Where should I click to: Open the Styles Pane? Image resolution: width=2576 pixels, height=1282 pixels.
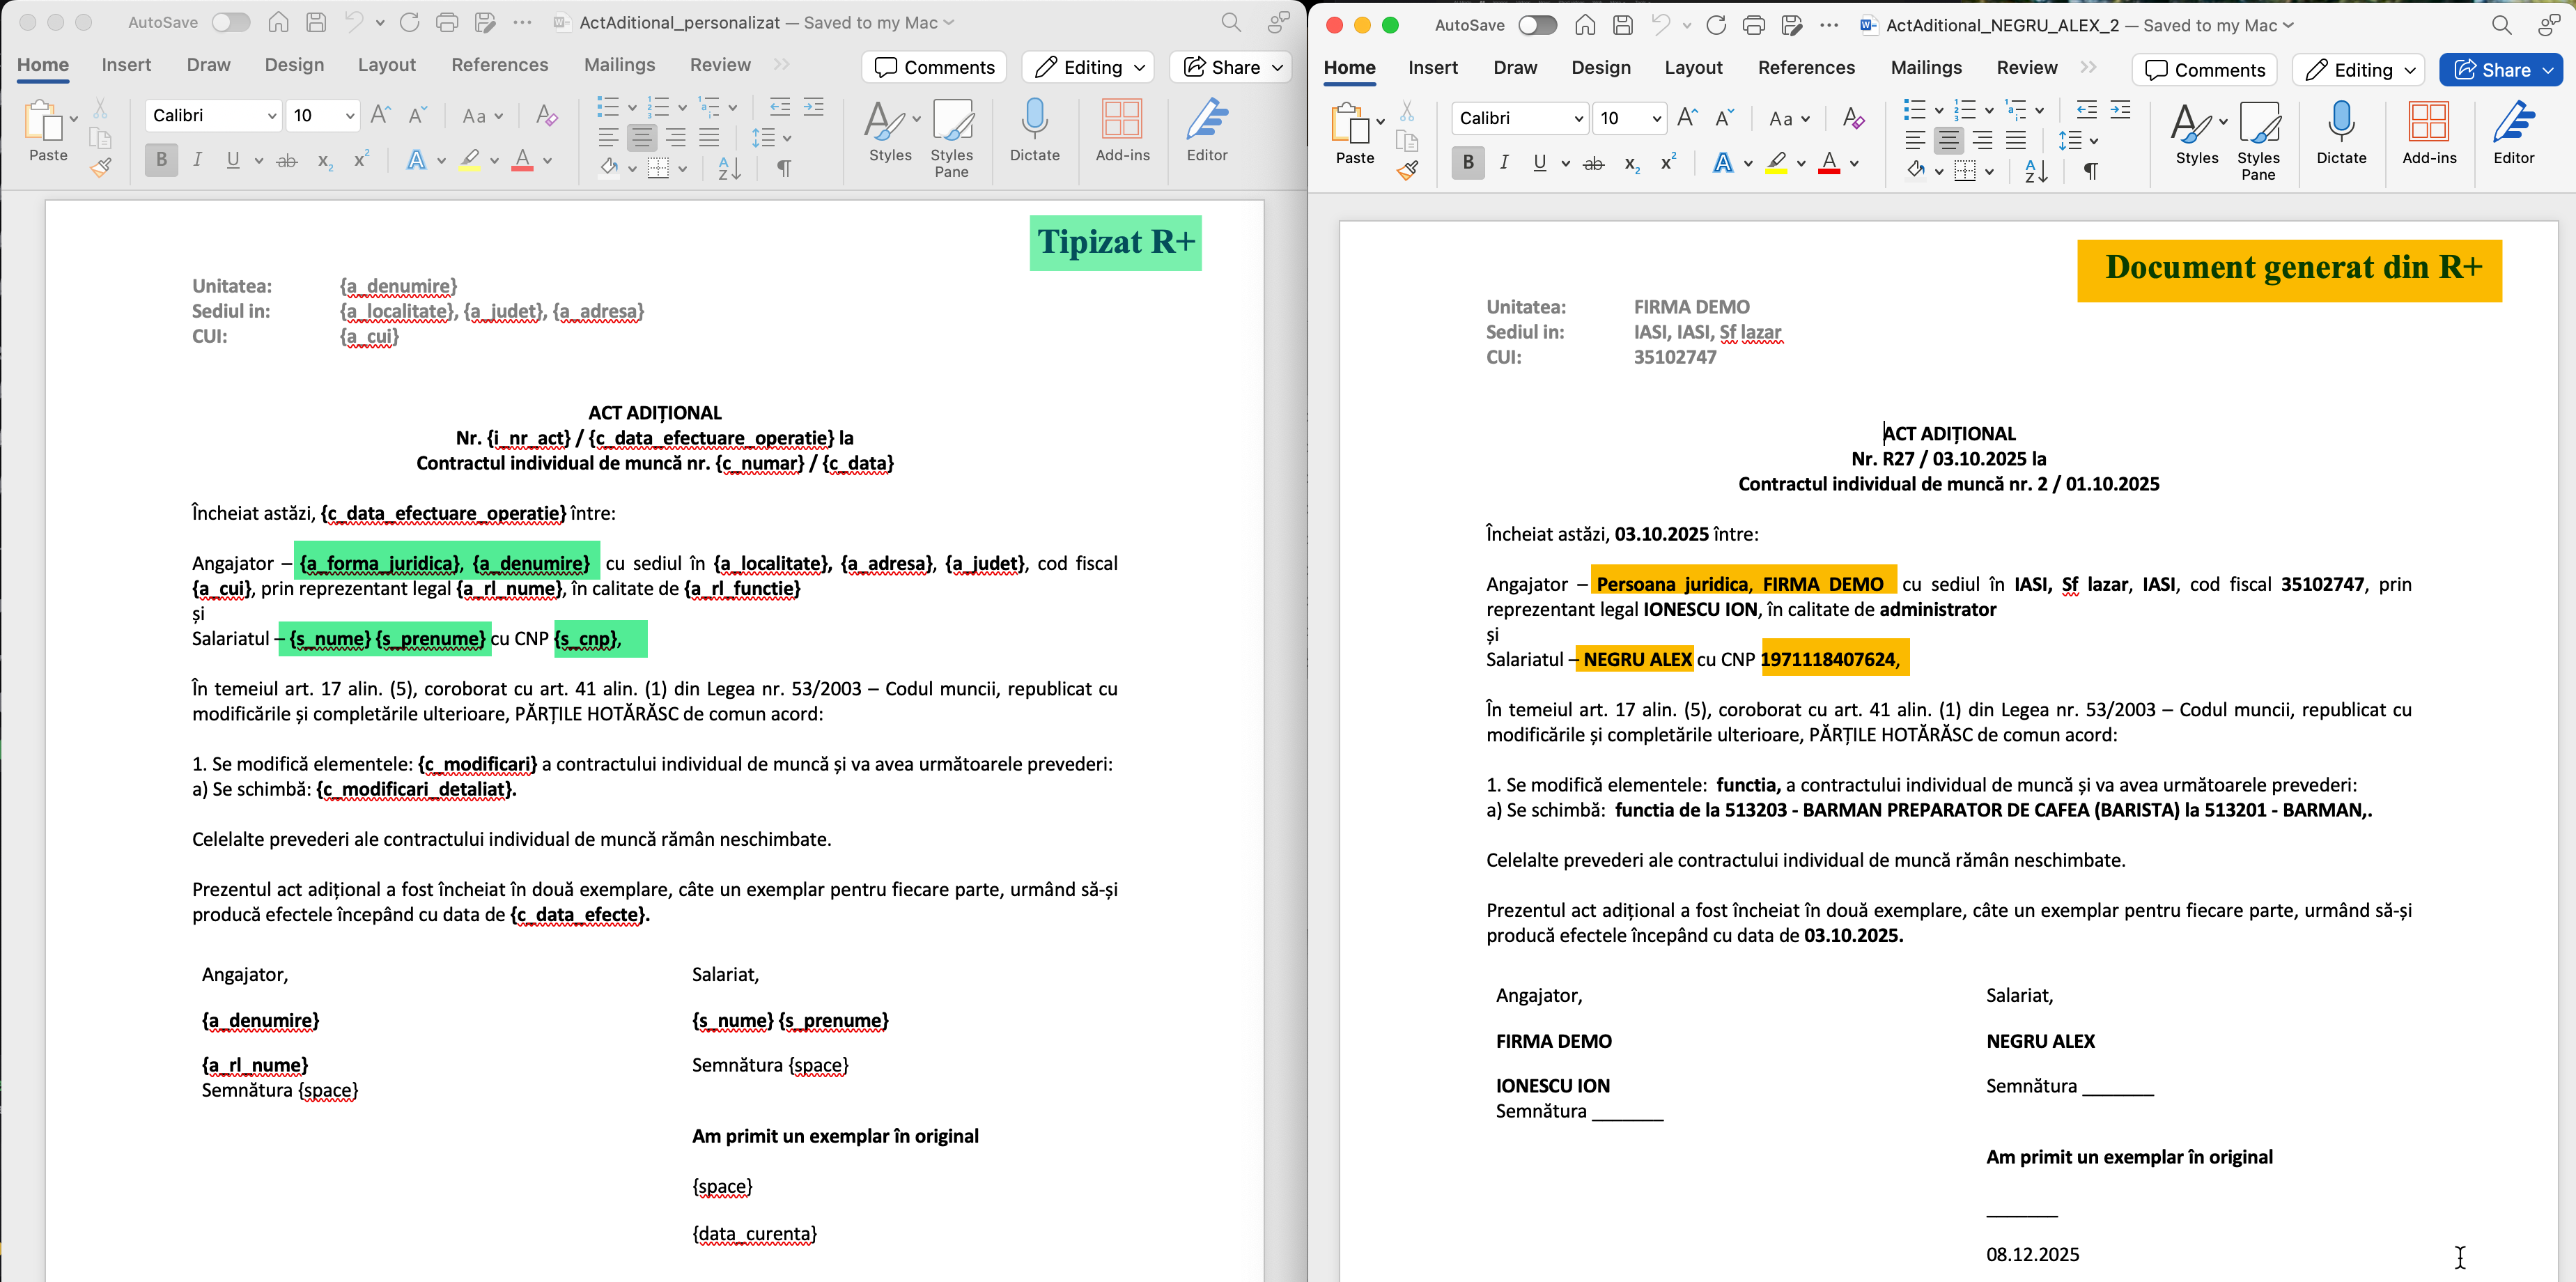pyautogui.click(x=951, y=140)
